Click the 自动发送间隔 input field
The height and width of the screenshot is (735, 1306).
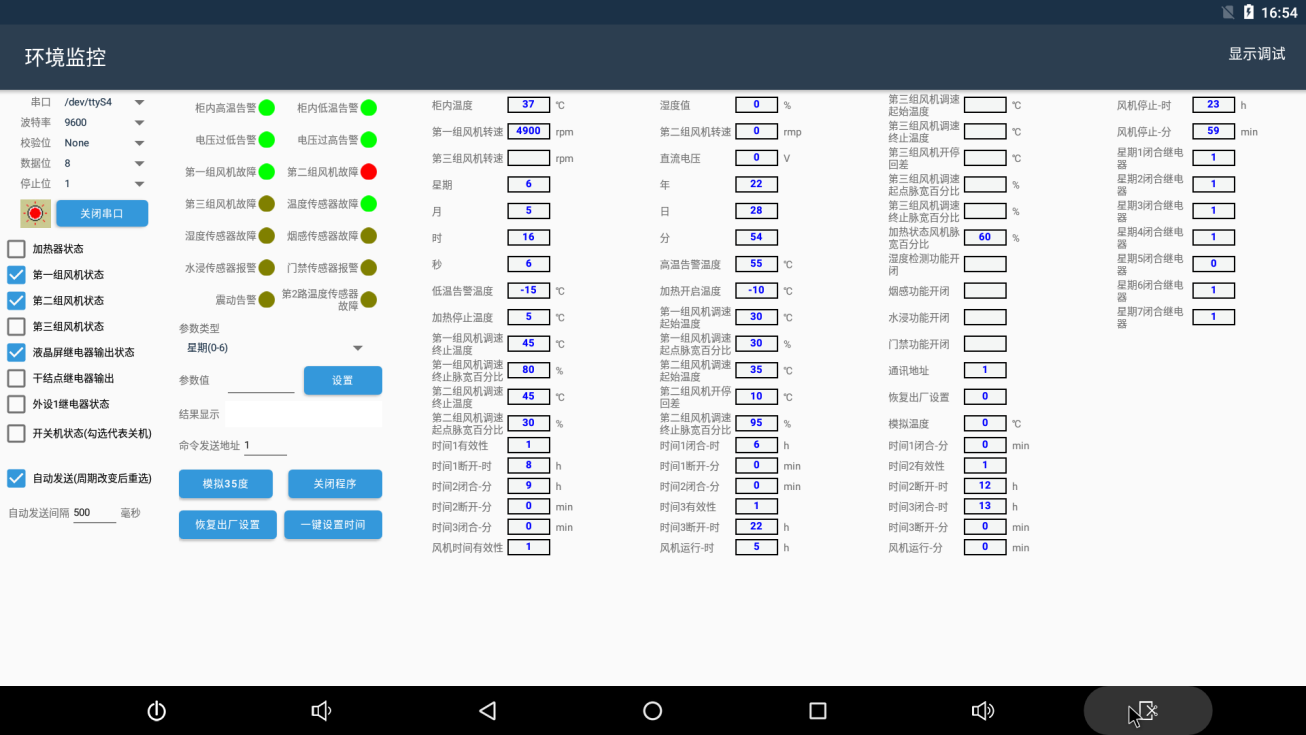click(94, 513)
